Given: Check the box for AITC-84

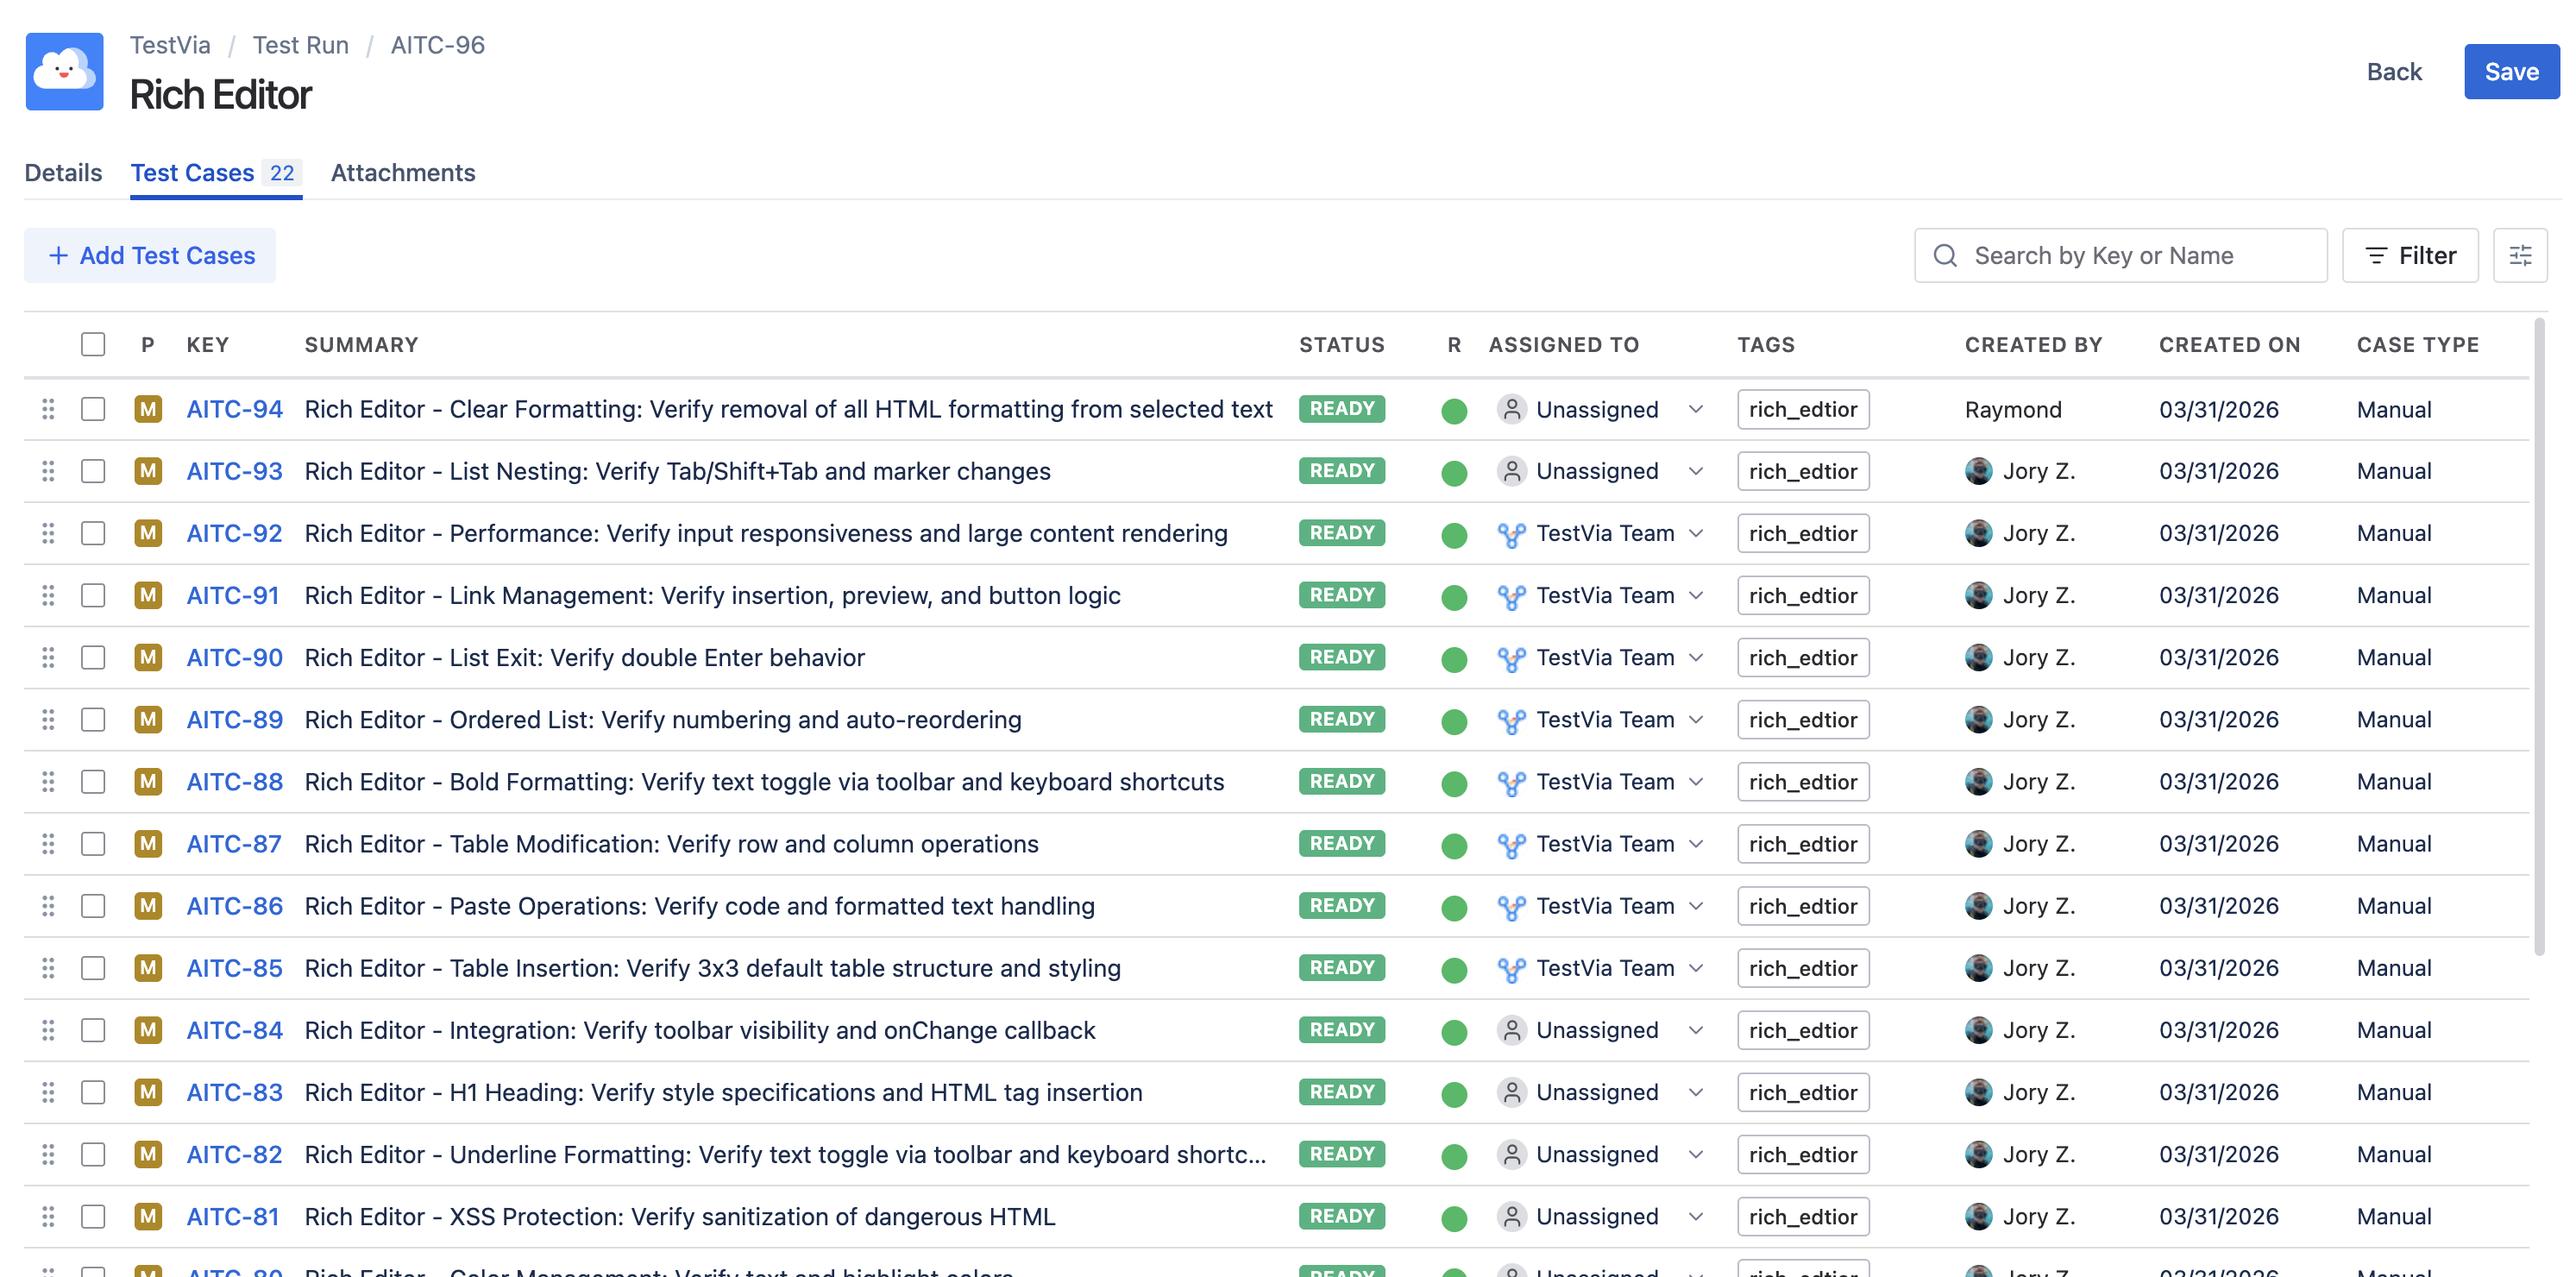Looking at the screenshot, I should [93, 1030].
